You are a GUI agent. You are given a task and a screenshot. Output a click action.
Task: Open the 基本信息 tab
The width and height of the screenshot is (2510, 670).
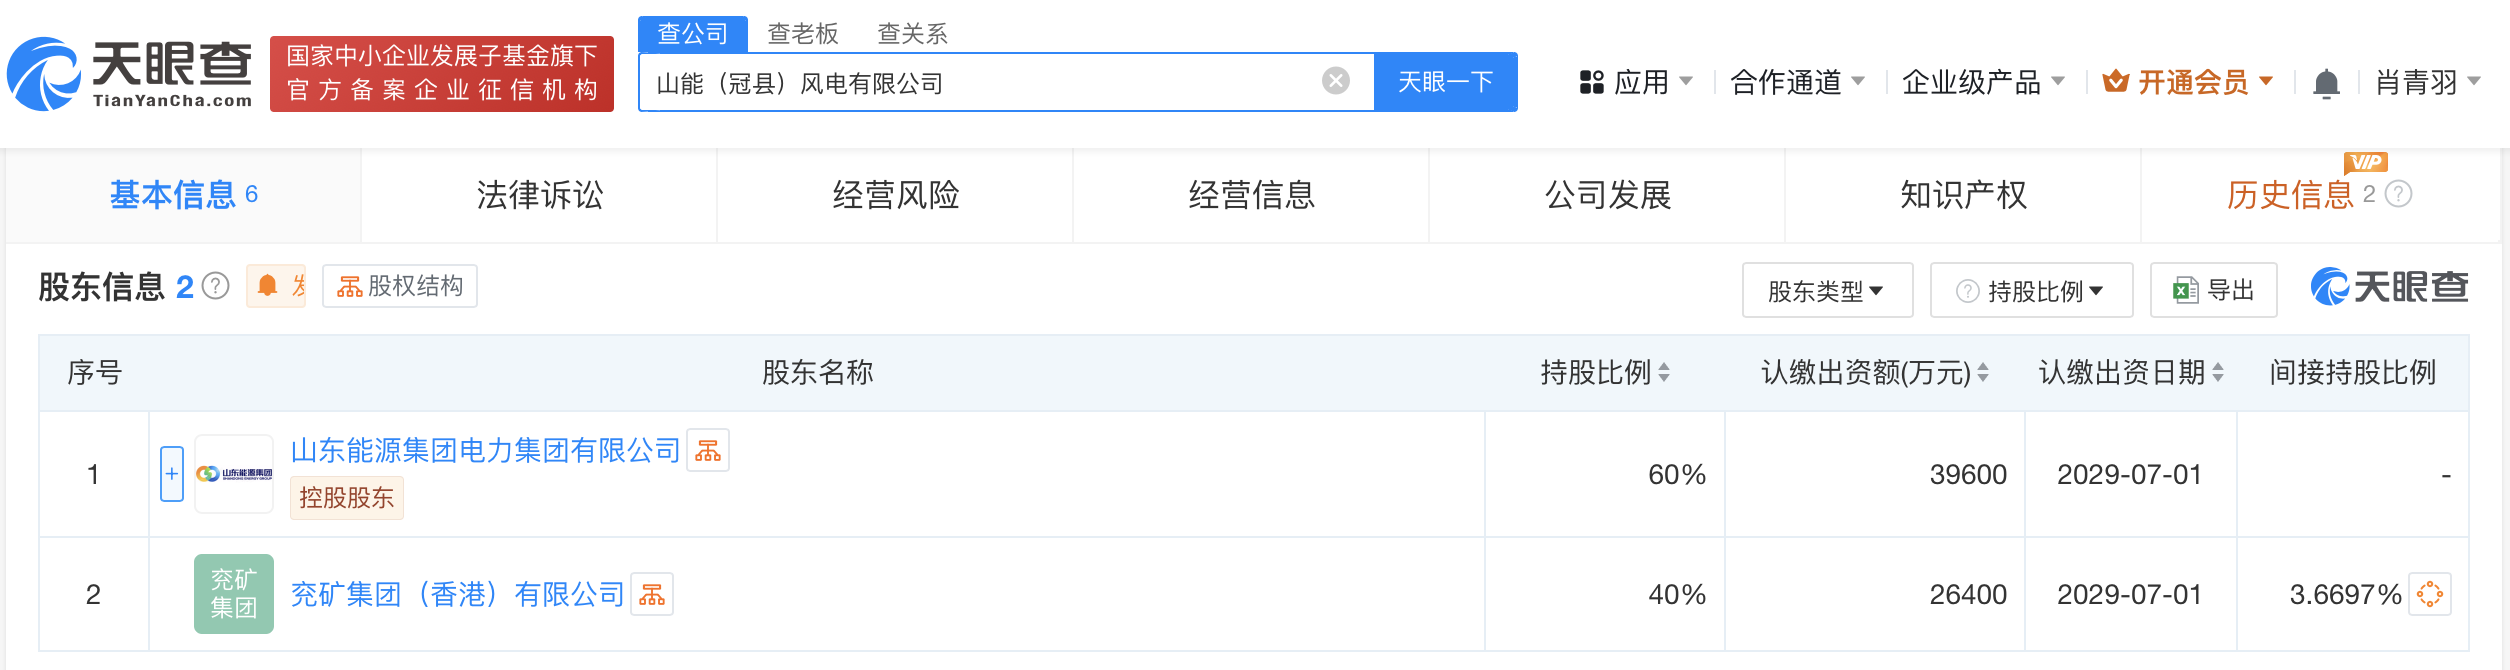[183, 195]
